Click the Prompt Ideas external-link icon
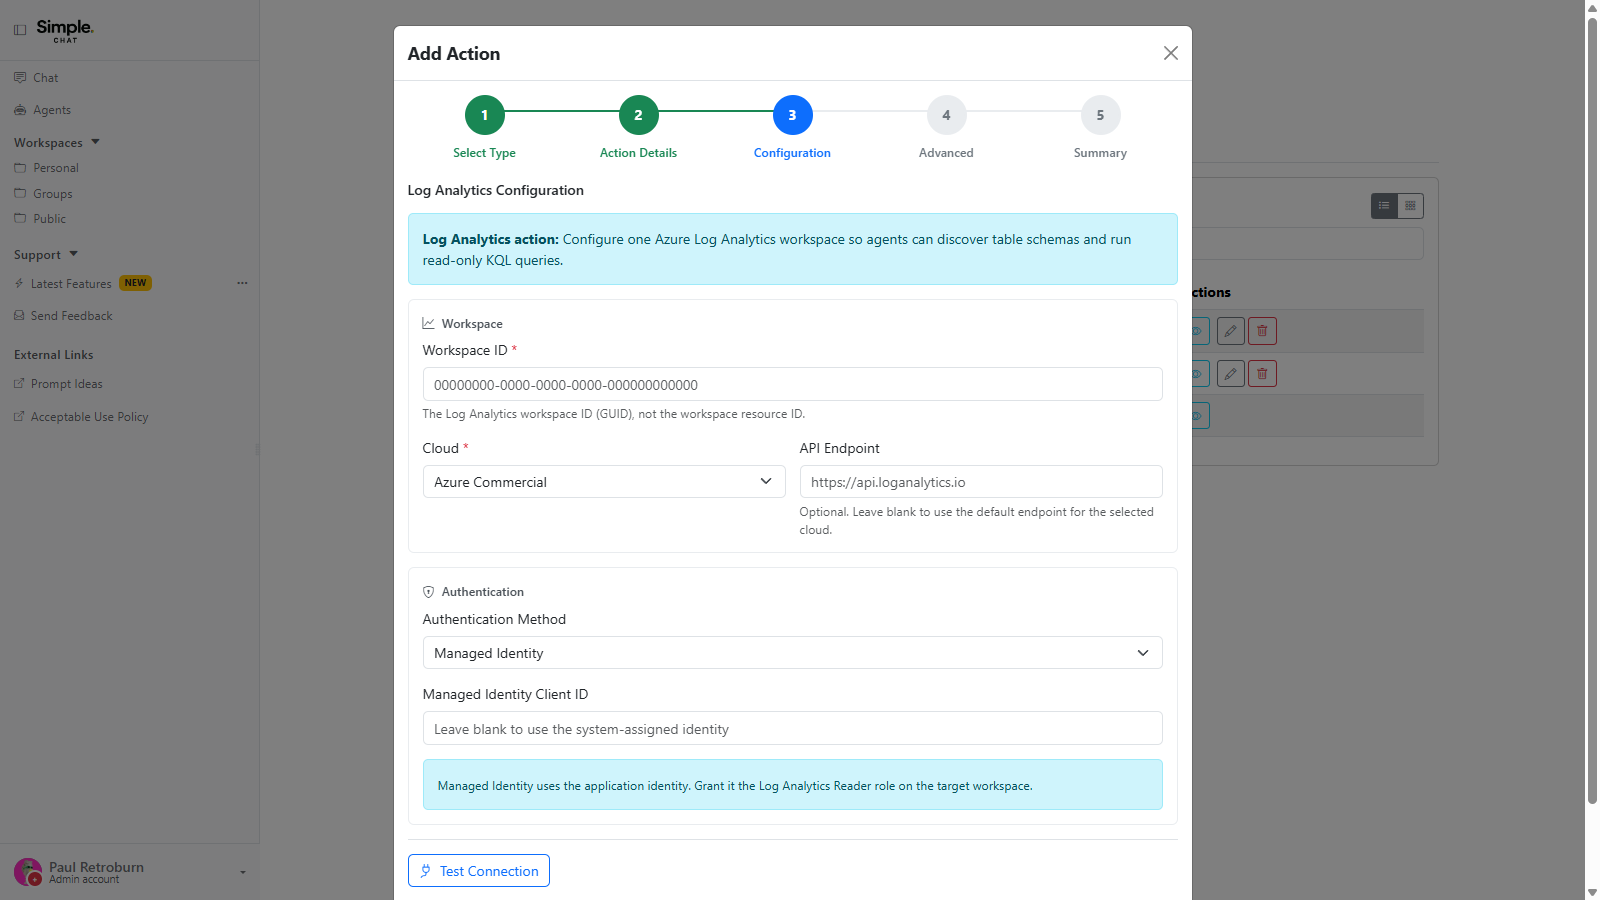Screen dimensions: 1600x900 19,384
